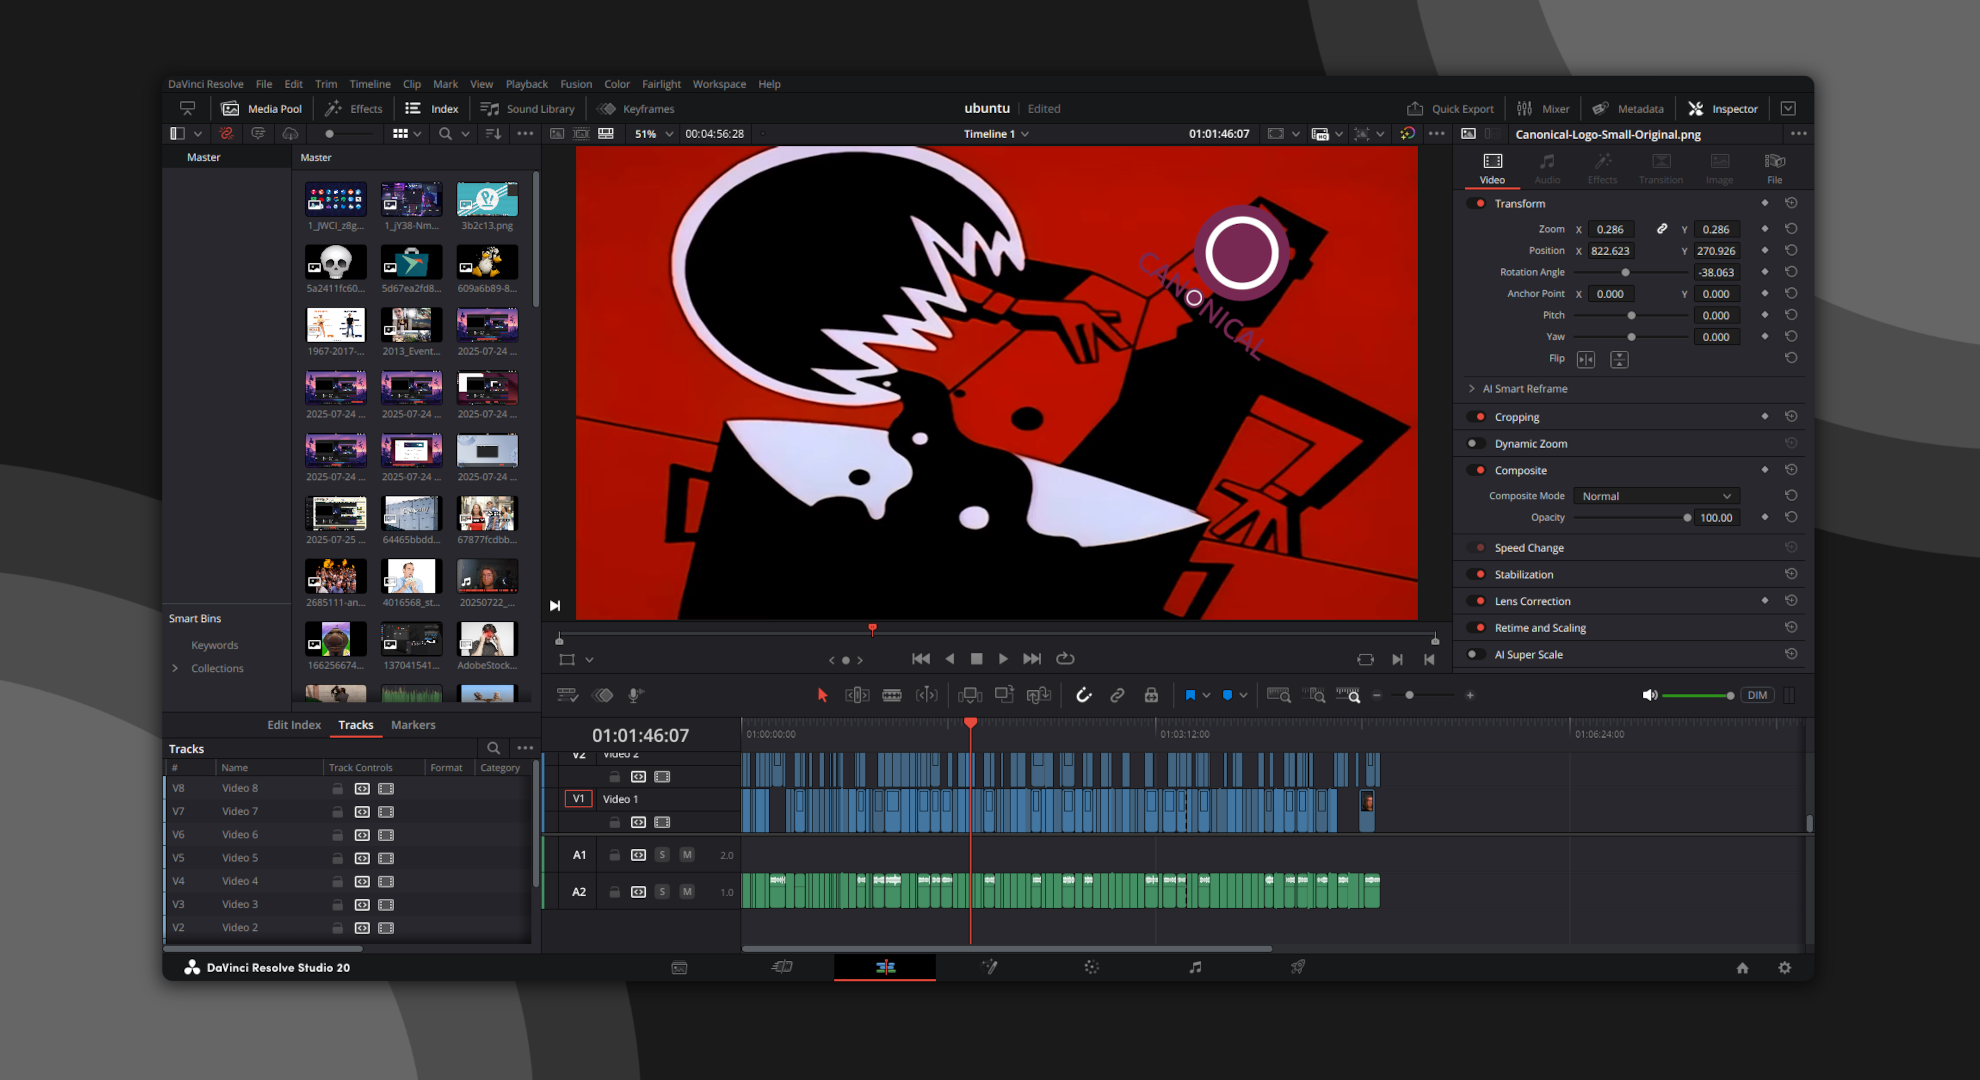Click the Loop playback icon
This screenshot has width=1980, height=1080.
(x=1065, y=659)
